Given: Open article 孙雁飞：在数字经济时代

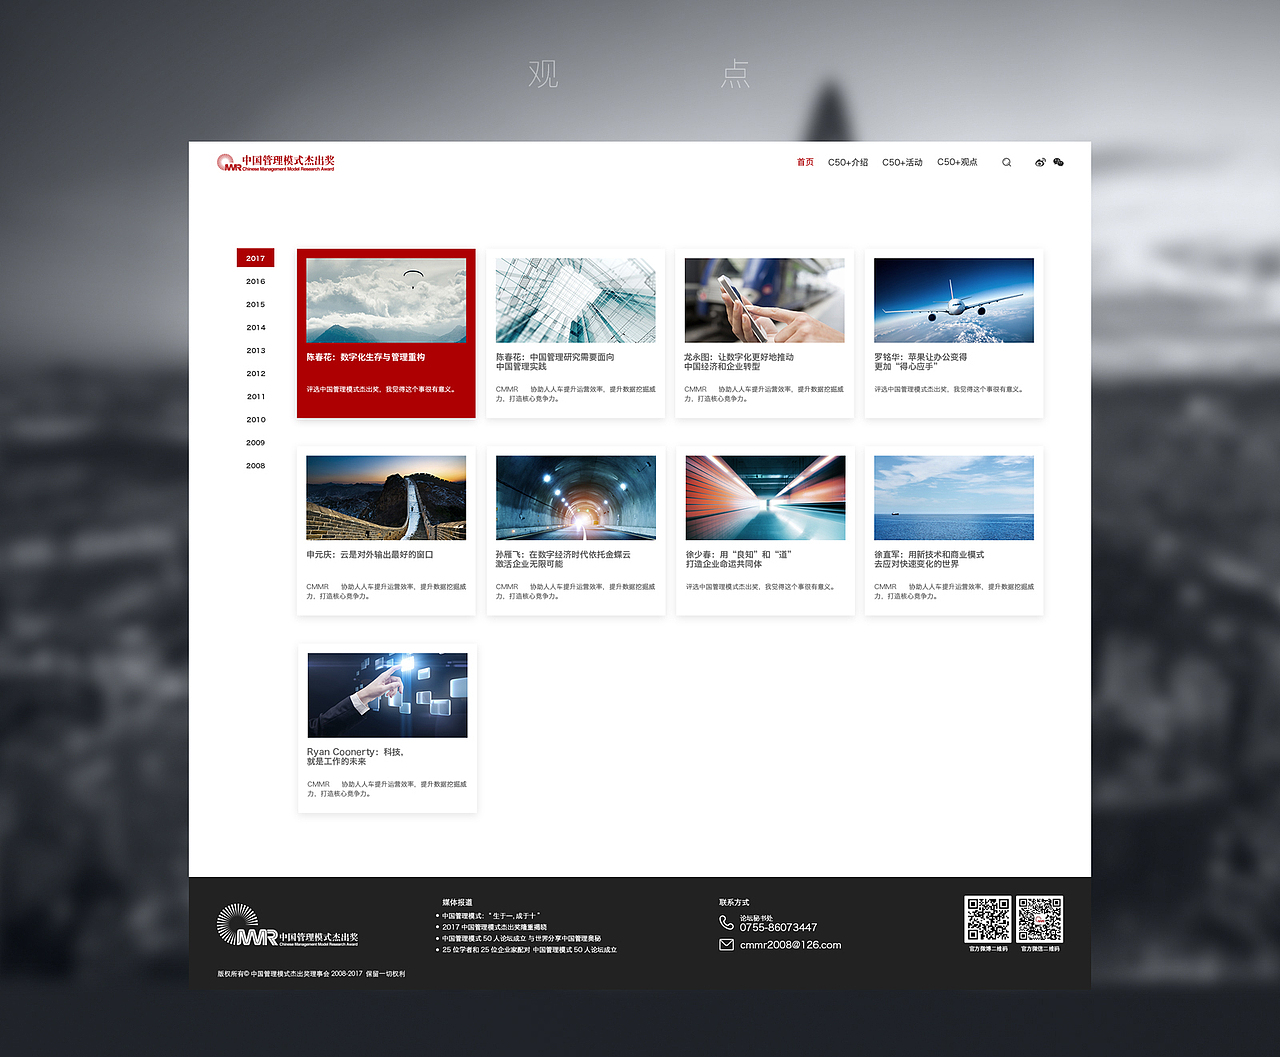Looking at the screenshot, I should pyautogui.click(x=563, y=559).
